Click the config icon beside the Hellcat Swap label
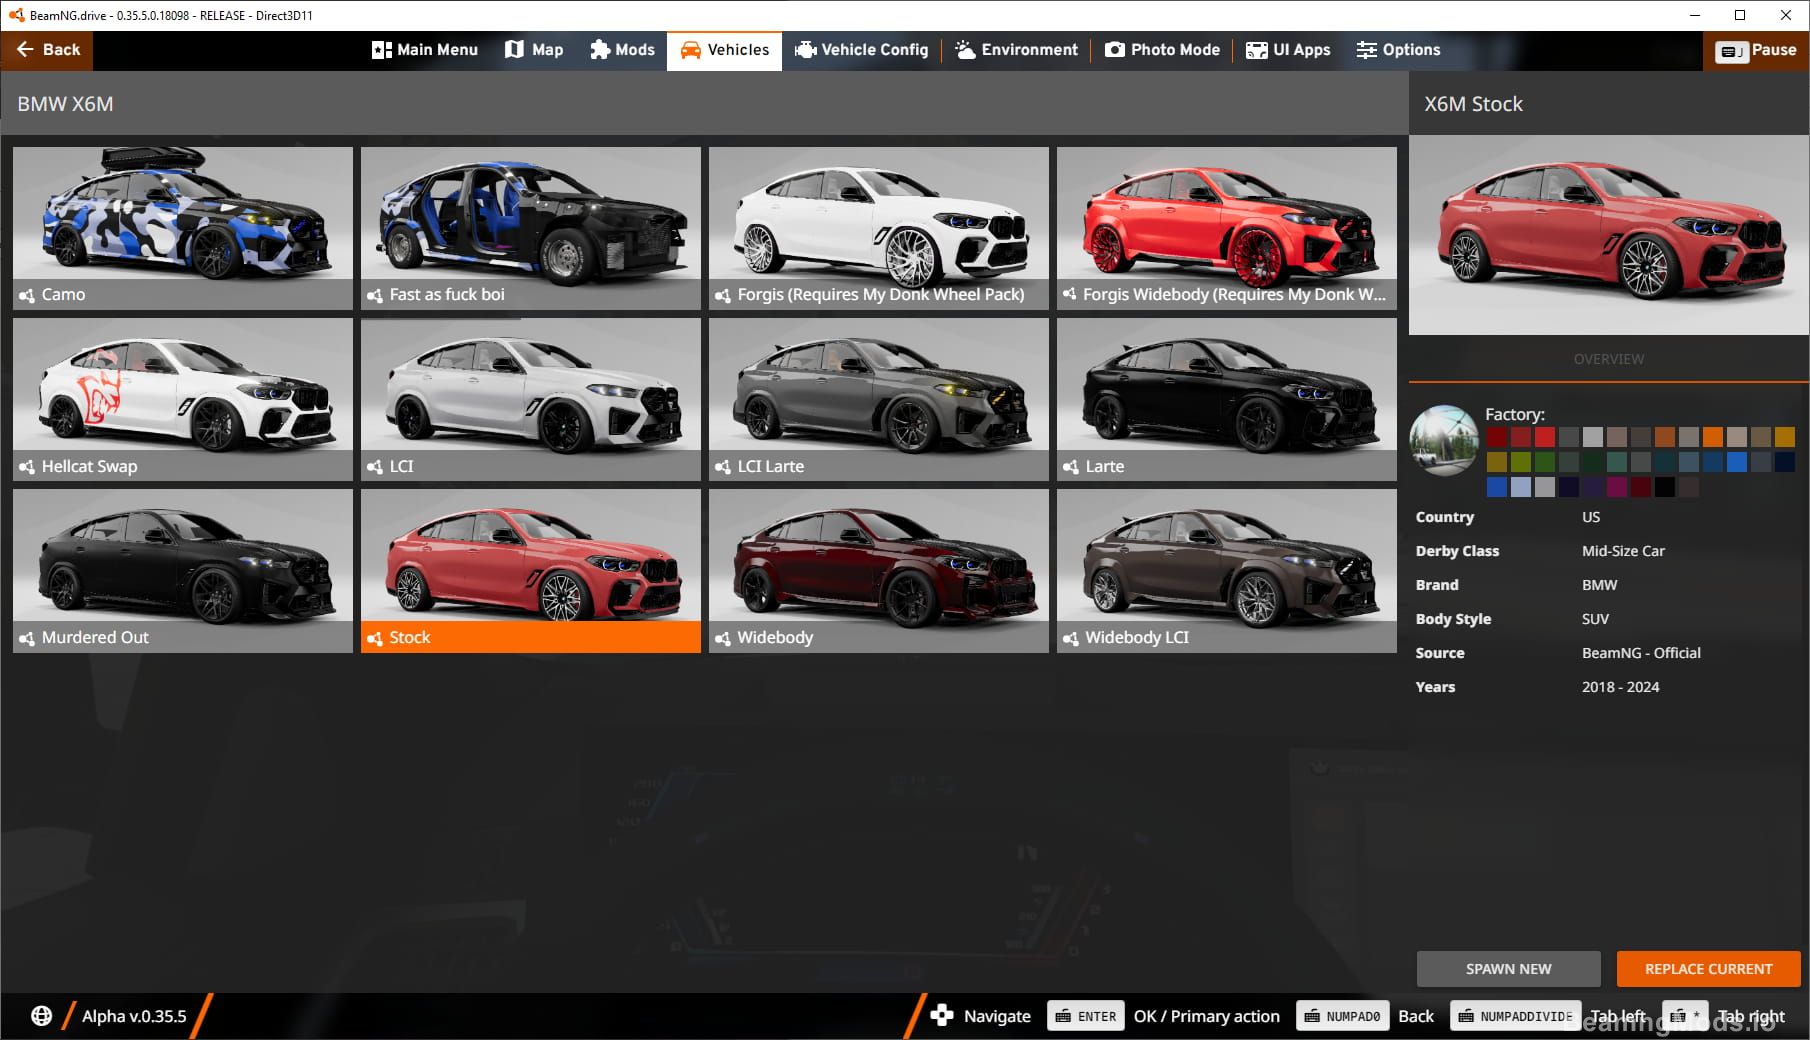 (27, 467)
